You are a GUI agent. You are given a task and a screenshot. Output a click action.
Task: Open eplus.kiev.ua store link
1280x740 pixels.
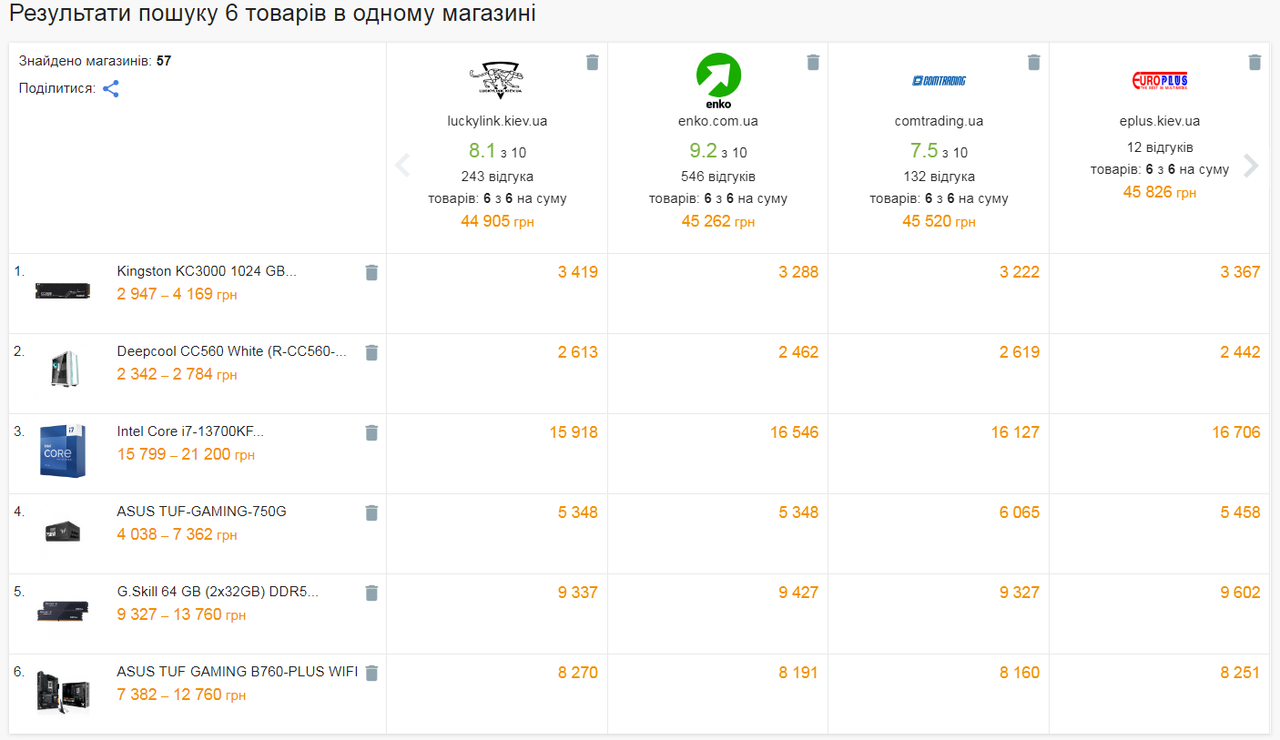coord(1160,121)
